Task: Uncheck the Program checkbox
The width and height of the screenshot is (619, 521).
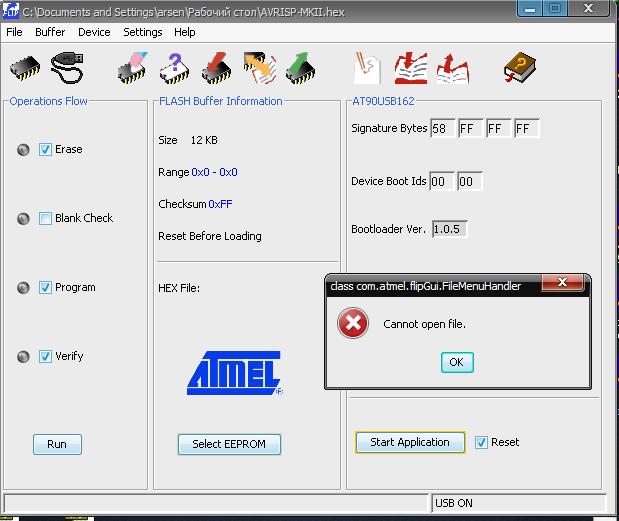Action: [45, 288]
